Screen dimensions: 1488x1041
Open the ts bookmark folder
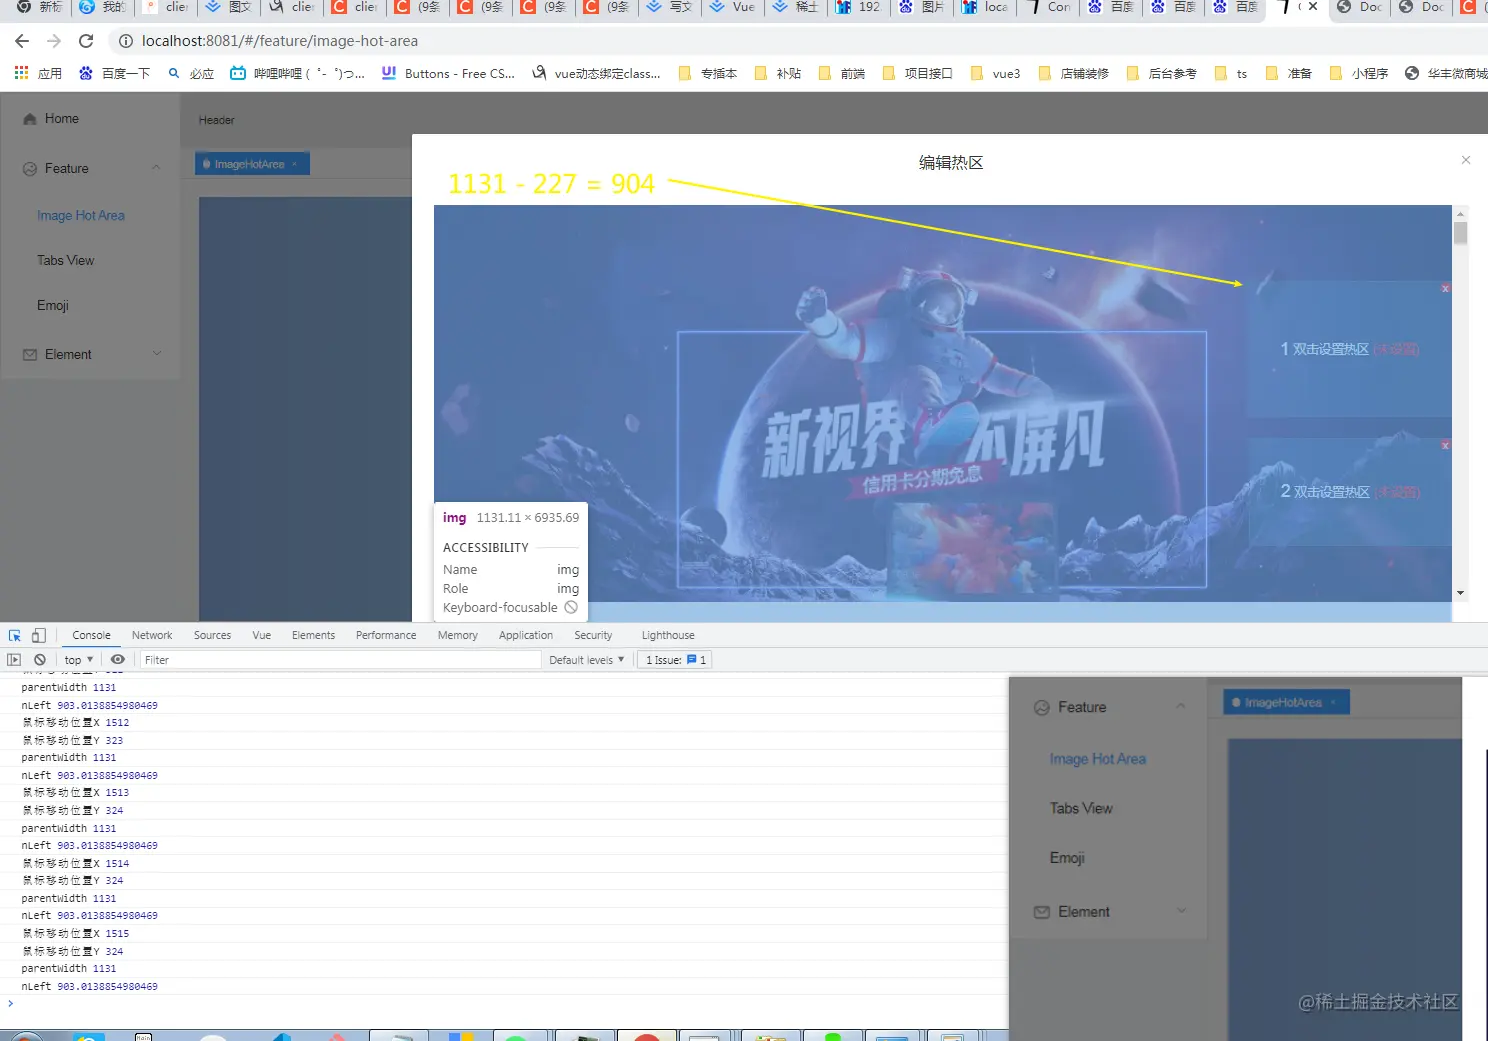point(1231,73)
